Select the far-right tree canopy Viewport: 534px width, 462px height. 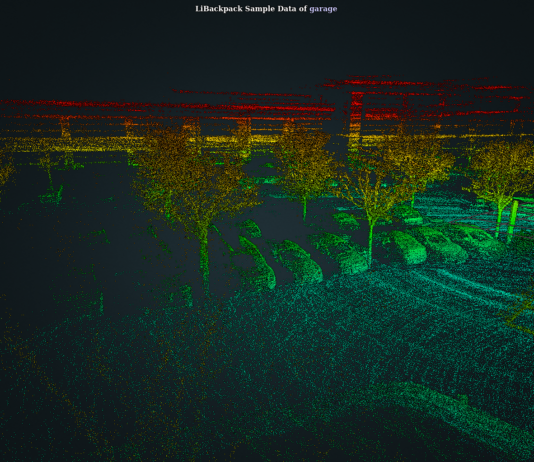pyautogui.click(x=501, y=170)
